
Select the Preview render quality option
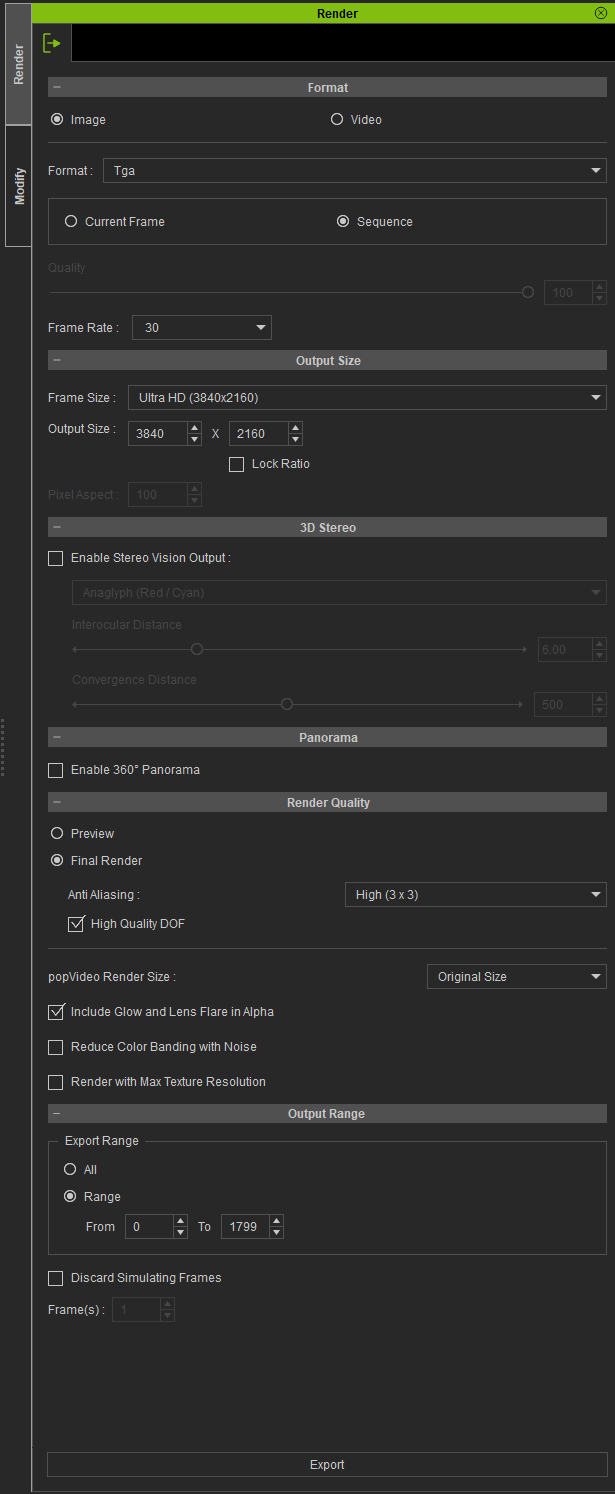coord(57,833)
